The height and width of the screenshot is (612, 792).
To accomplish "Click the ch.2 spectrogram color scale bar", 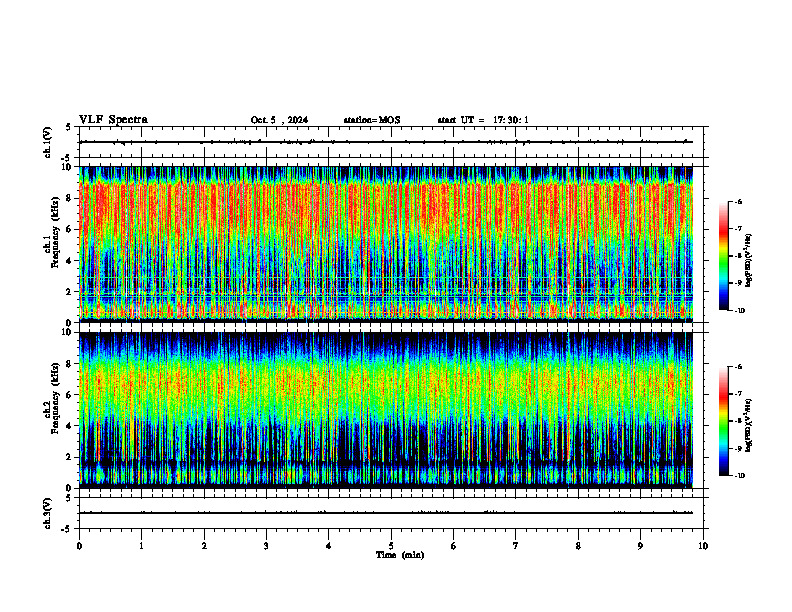I will coord(723,421).
